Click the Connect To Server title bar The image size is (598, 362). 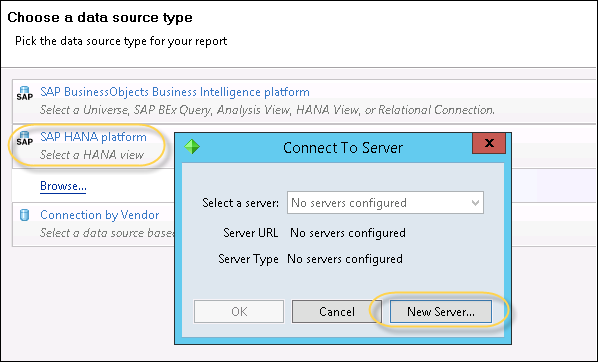[x=342, y=148]
